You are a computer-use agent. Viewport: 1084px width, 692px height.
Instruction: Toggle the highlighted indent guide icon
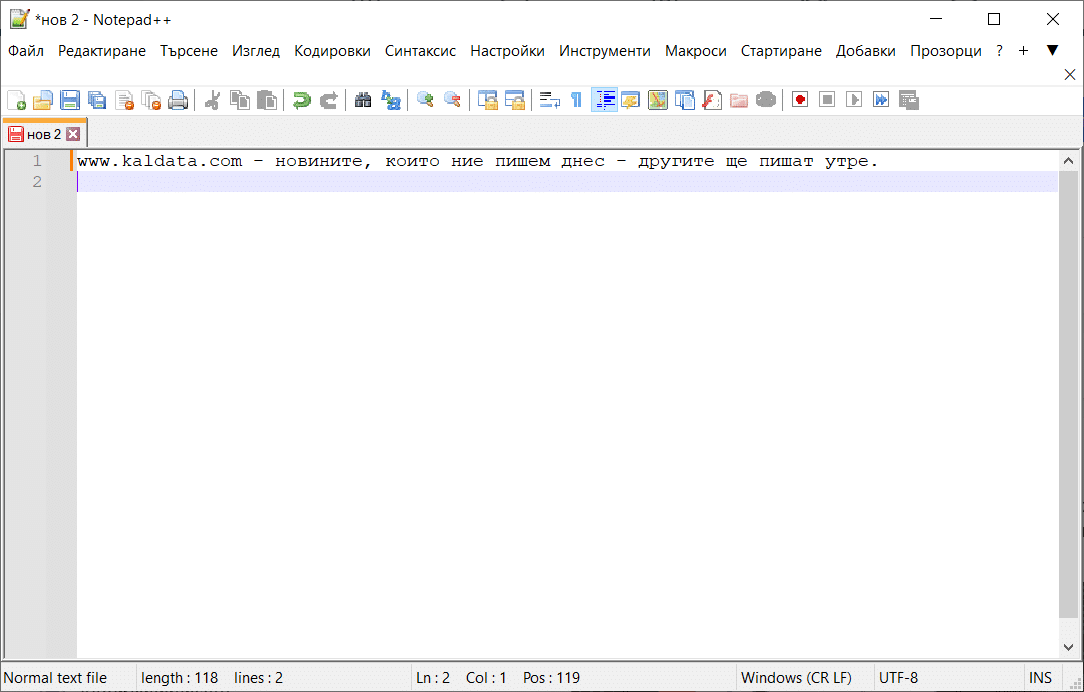[x=604, y=100]
